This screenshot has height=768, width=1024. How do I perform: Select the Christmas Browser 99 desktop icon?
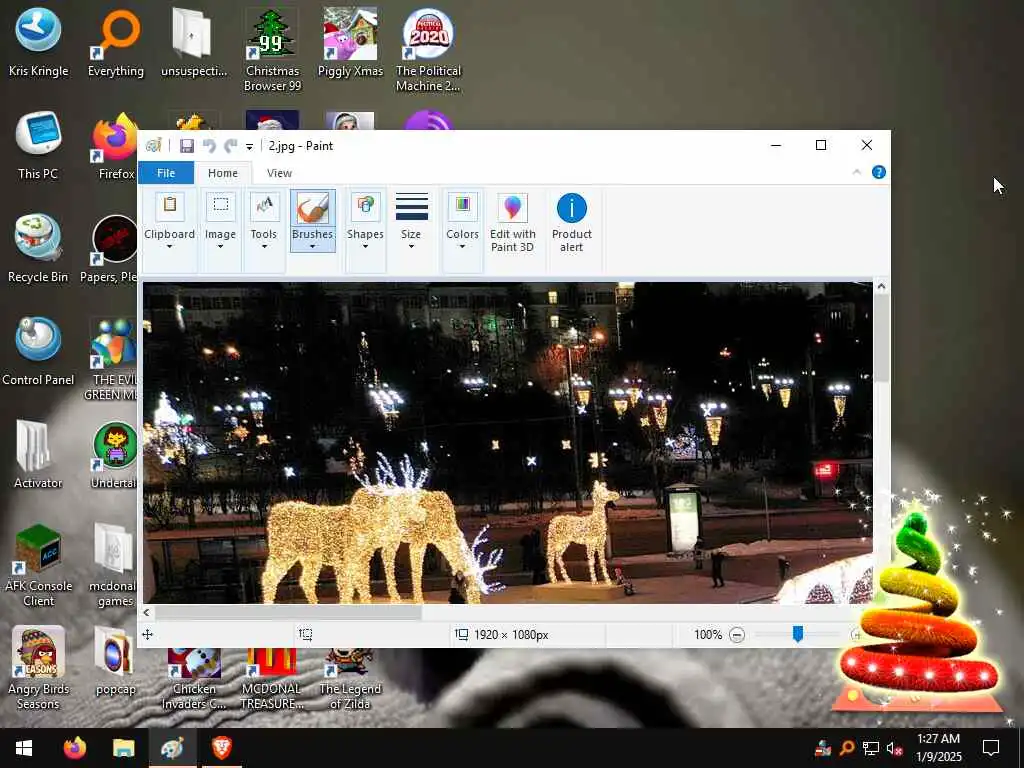(x=272, y=50)
